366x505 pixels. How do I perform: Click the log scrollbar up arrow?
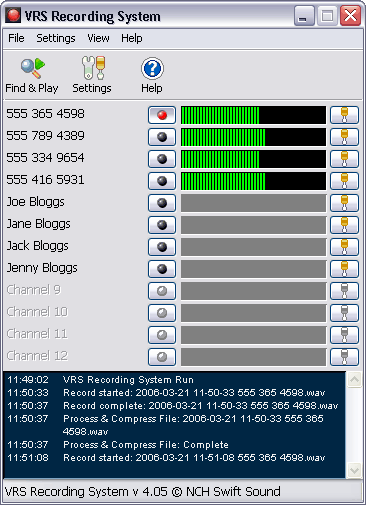tap(354, 380)
